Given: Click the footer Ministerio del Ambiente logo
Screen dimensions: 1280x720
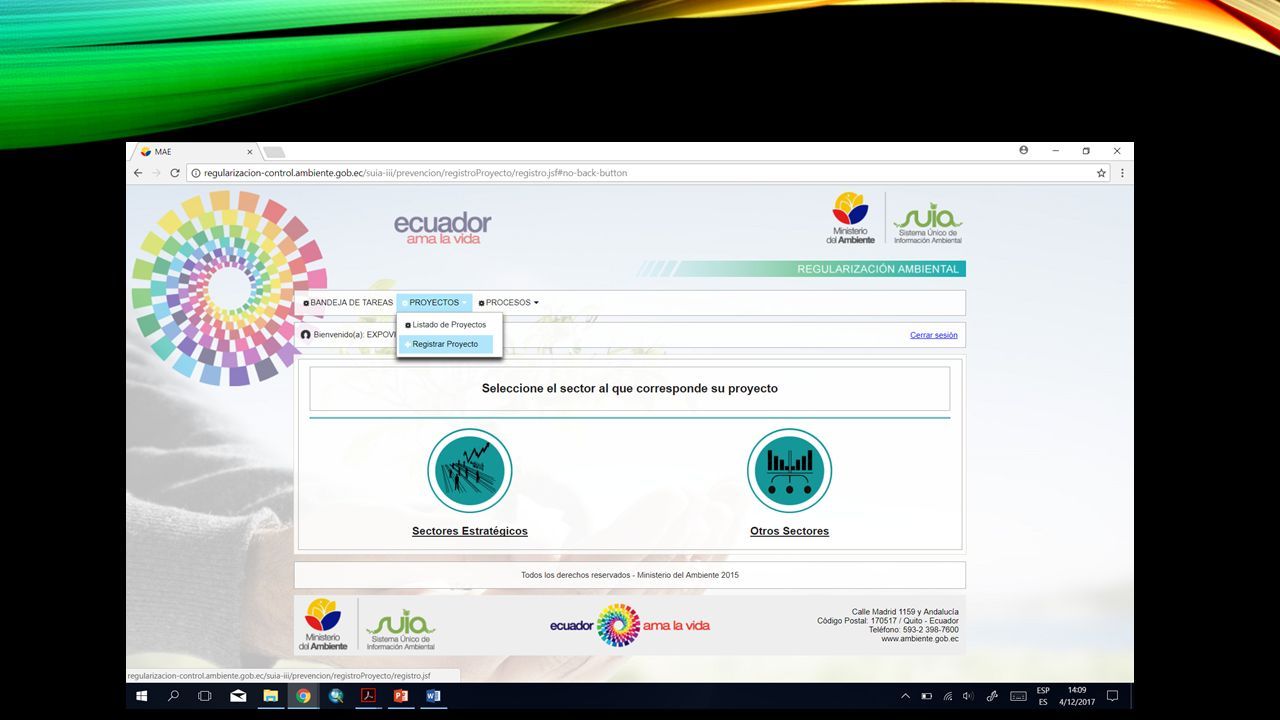Looking at the screenshot, I should (x=323, y=625).
